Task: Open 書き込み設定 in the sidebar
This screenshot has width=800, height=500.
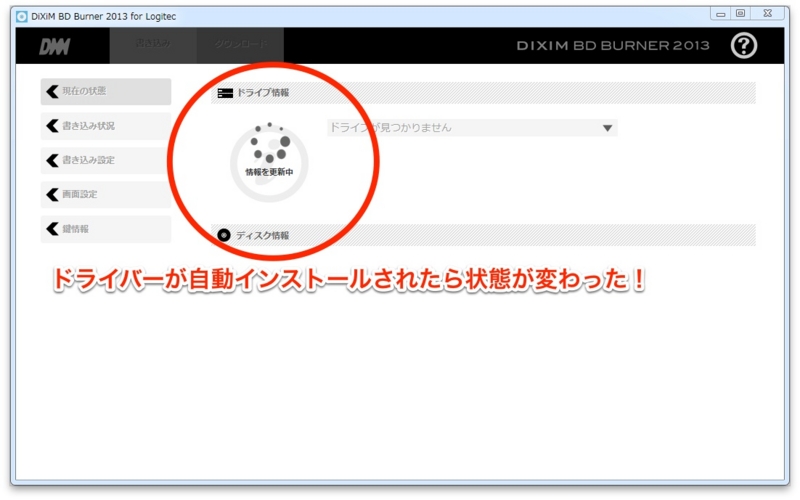Action: [106, 160]
